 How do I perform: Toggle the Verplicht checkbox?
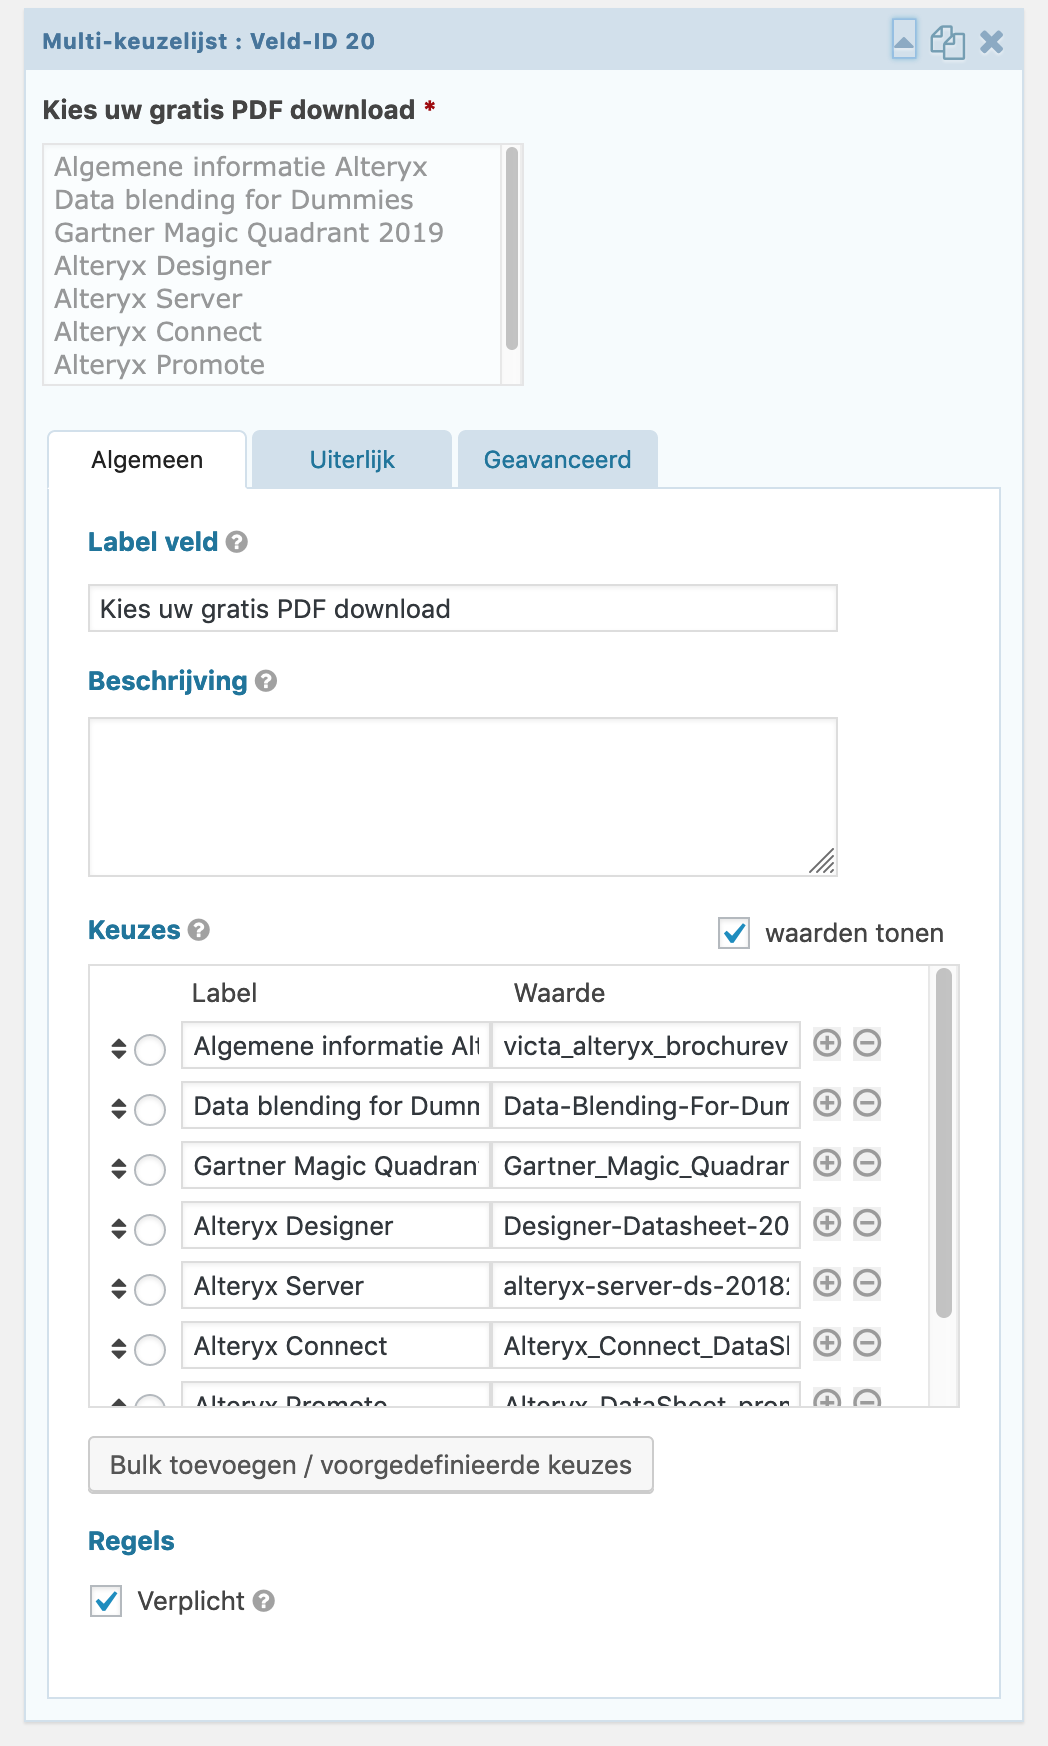[x=106, y=1601]
